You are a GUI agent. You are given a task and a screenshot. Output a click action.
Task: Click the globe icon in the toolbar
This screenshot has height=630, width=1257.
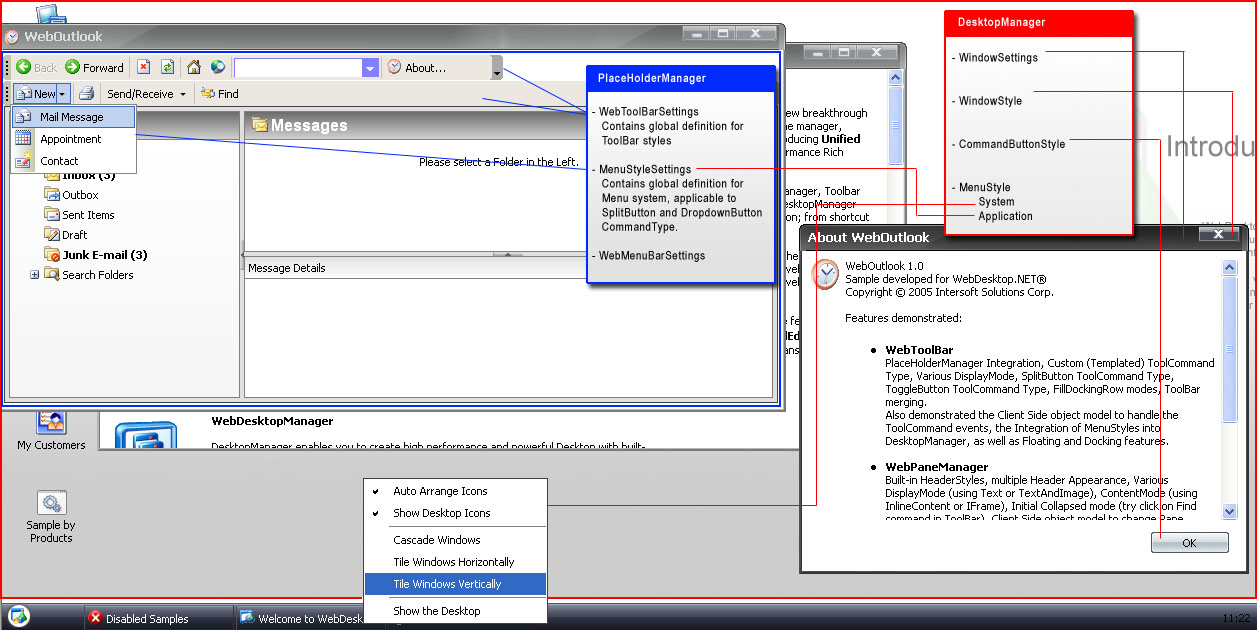pos(217,68)
